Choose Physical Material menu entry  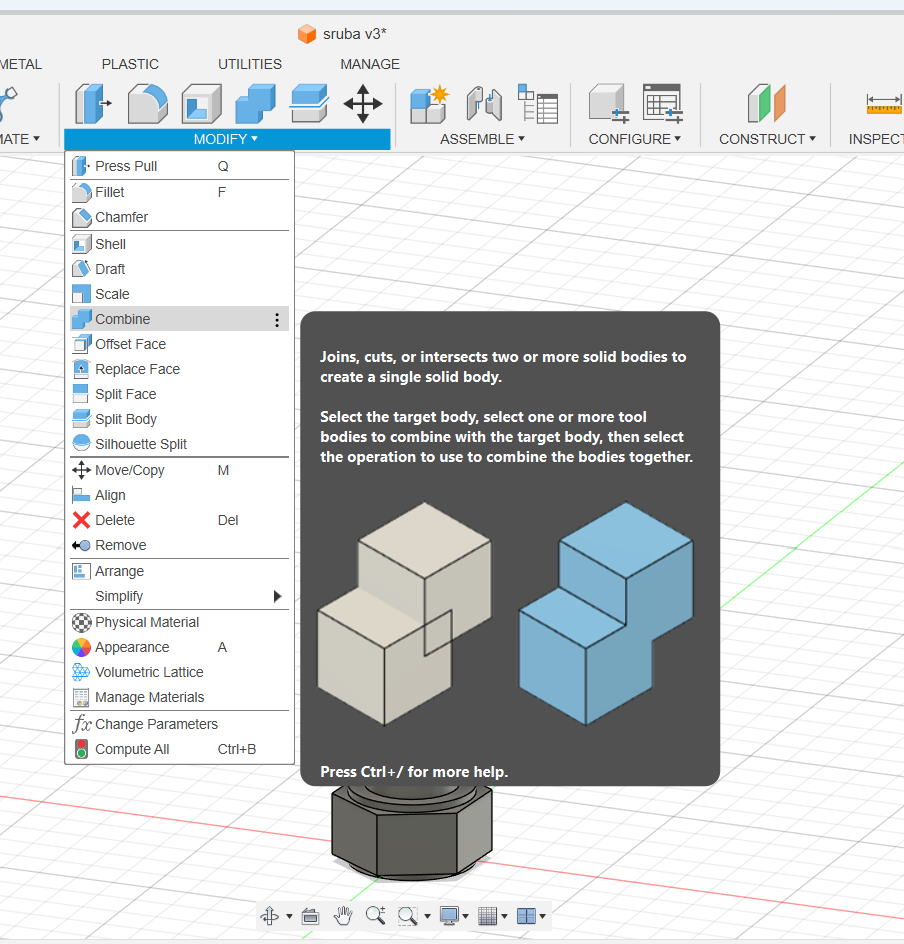179,623
